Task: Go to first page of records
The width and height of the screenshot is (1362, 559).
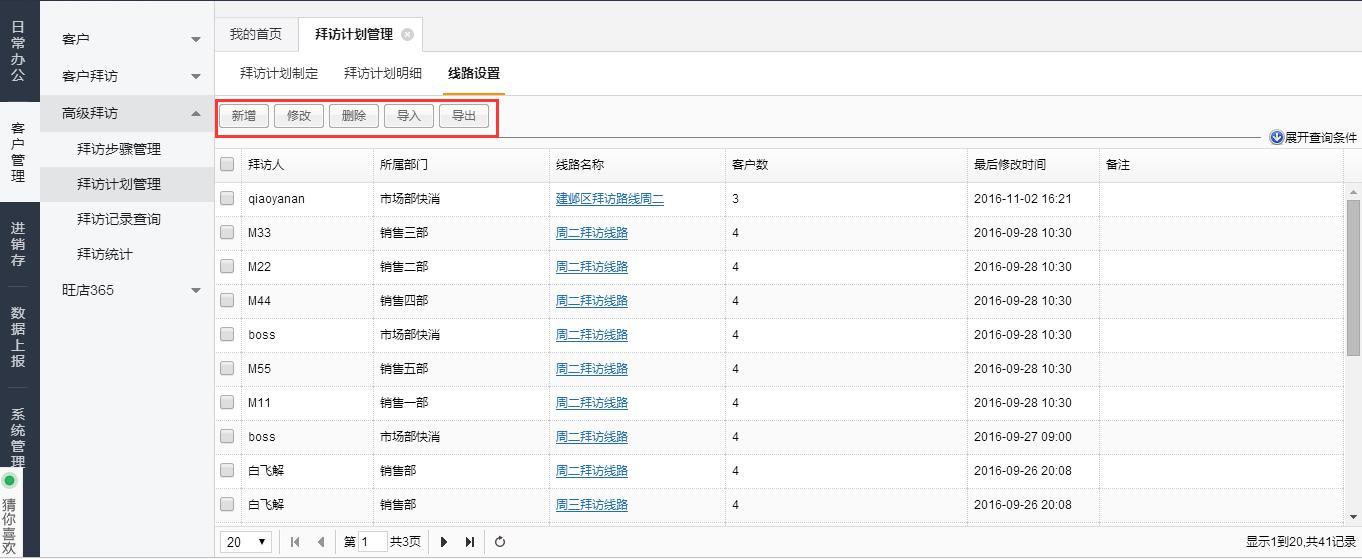Action: tap(295, 542)
